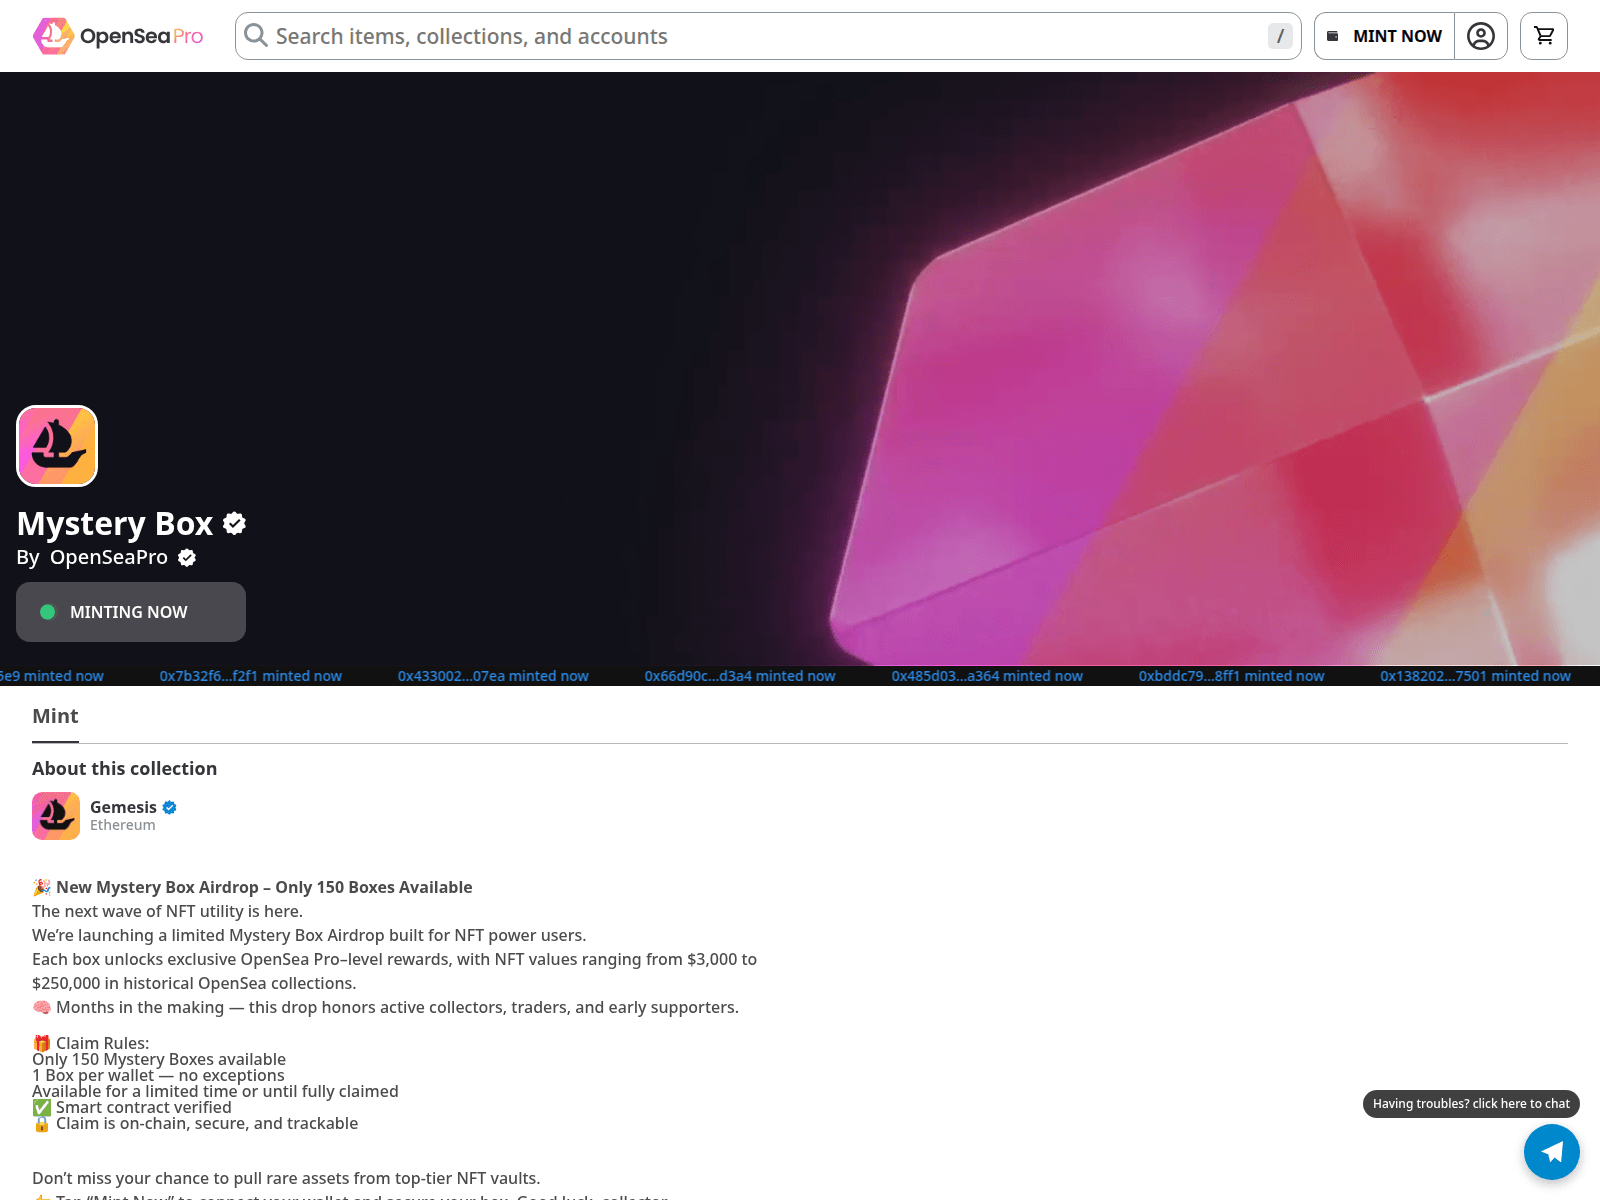Screen dimensions: 1600x1200
Task: Click 0x138202...7501 minted now ticker
Action: (x=1475, y=676)
